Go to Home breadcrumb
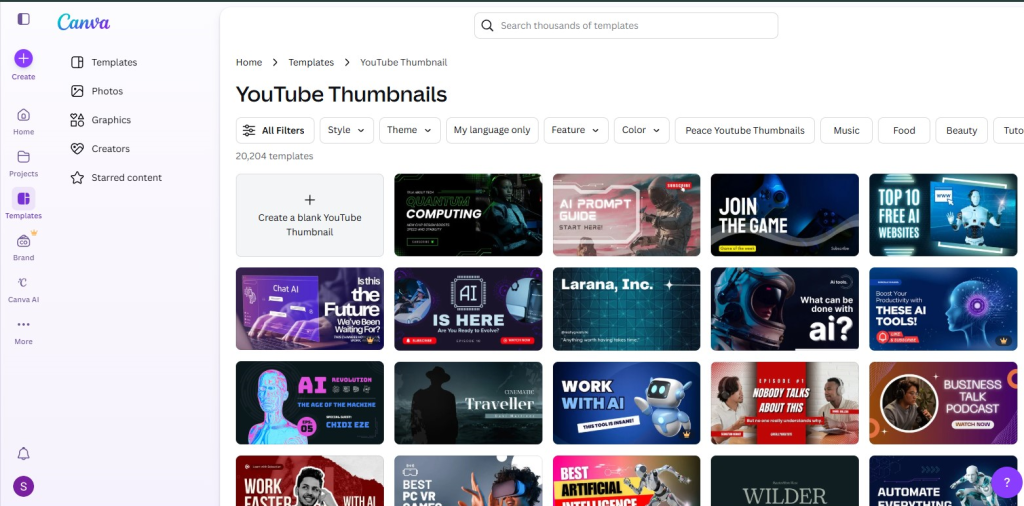Image resolution: width=1024 pixels, height=506 pixels. (x=249, y=62)
